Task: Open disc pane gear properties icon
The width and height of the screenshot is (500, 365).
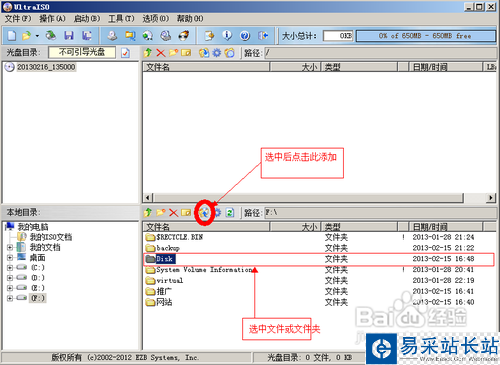Action: click(x=217, y=53)
